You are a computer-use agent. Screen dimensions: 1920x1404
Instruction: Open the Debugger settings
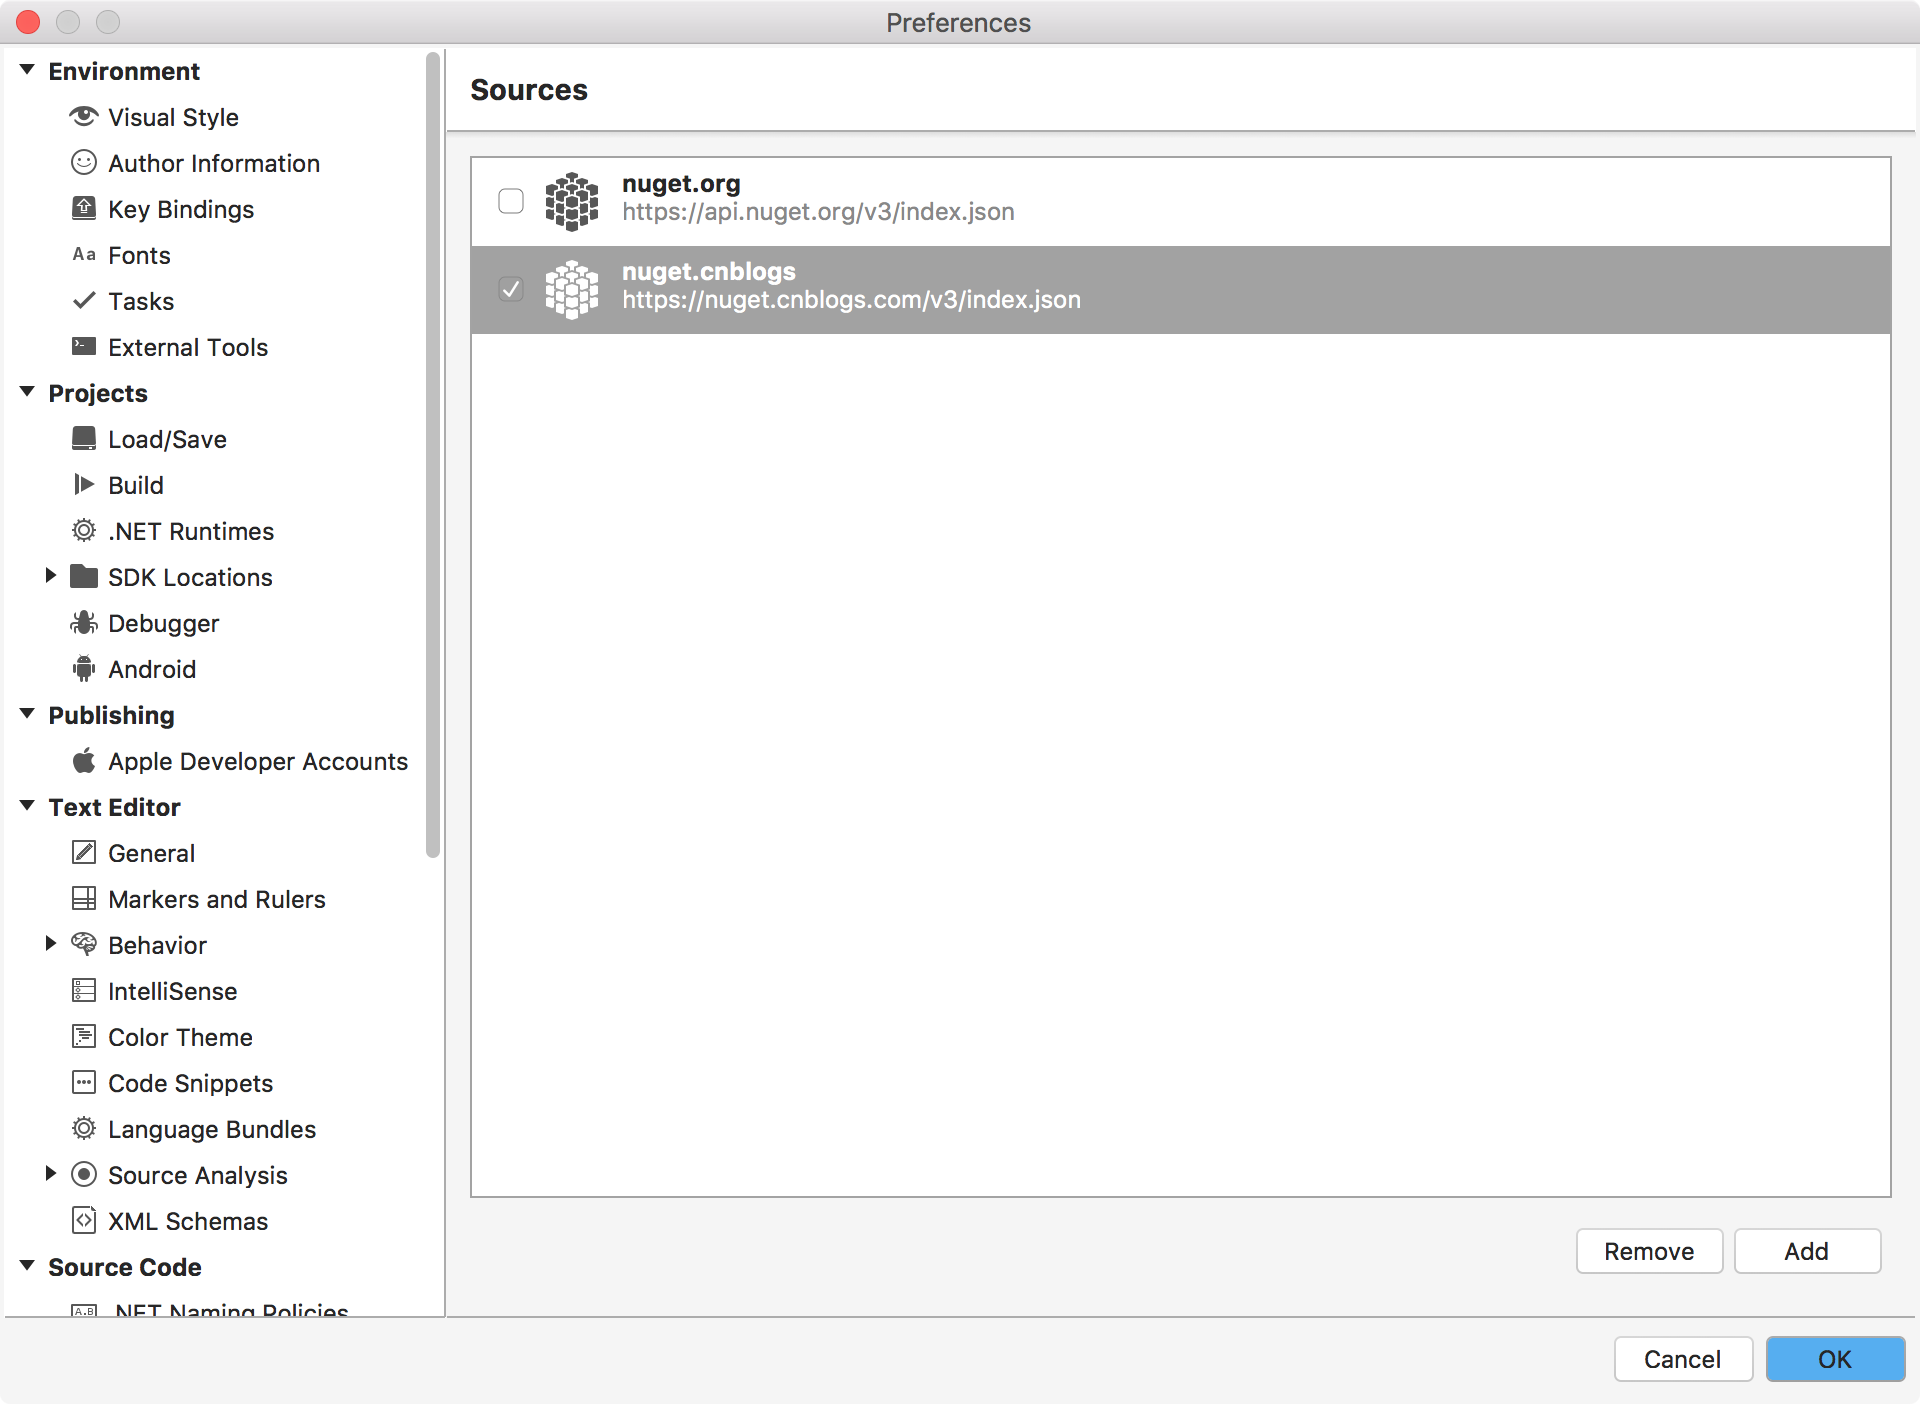(x=163, y=623)
